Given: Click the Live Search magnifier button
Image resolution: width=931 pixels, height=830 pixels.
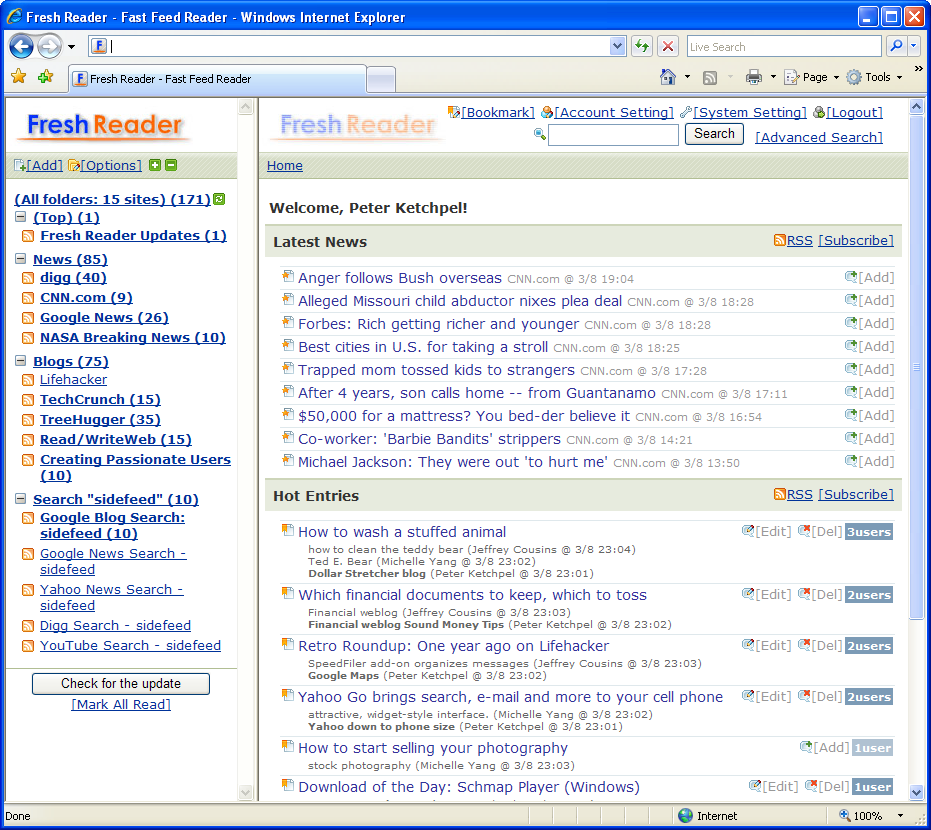Looking at the screenshot, I should (897, 46).
